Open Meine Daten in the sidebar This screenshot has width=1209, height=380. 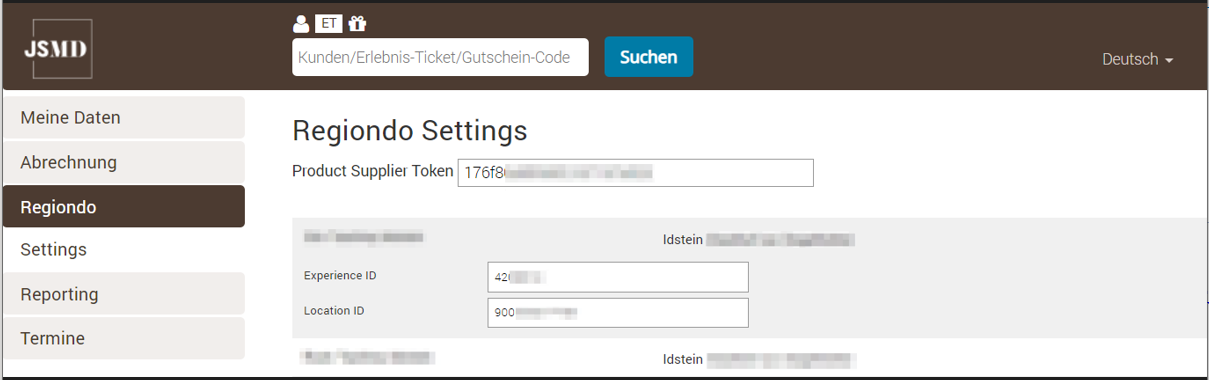coord(123,117)
